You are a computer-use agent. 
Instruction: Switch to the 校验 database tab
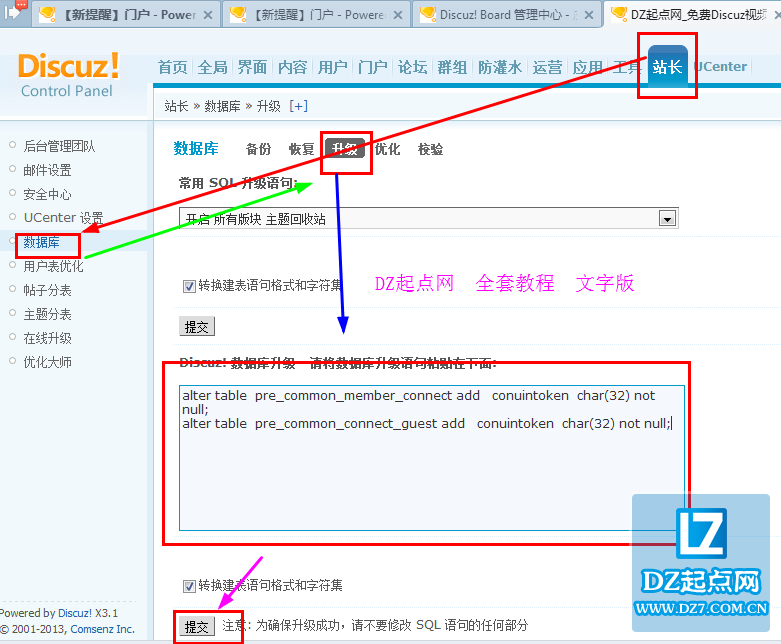[x=430, y=149]
